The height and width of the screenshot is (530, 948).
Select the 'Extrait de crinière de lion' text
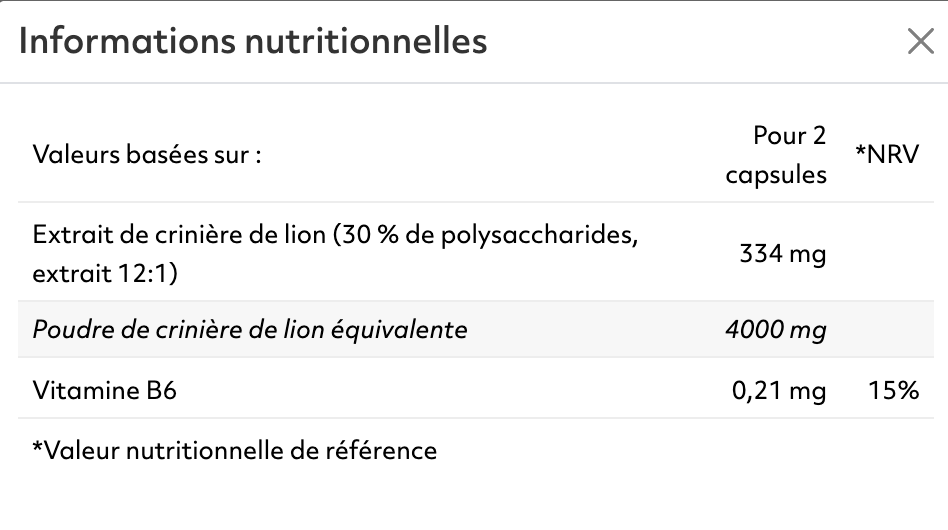[x=179, y=235]
